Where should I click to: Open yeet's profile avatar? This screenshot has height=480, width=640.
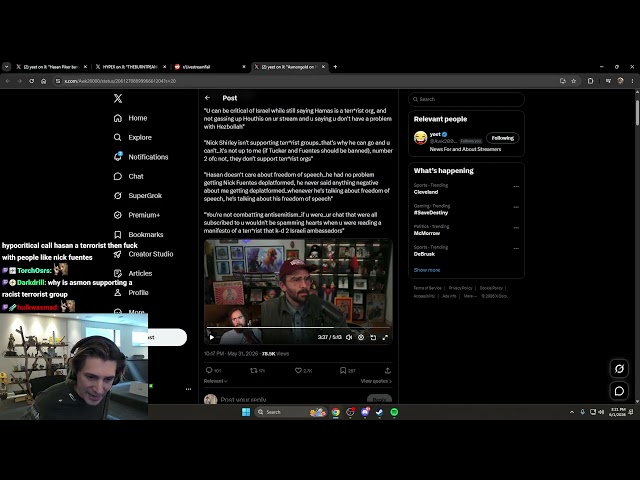pyautogui.click(x=420, y=138)
